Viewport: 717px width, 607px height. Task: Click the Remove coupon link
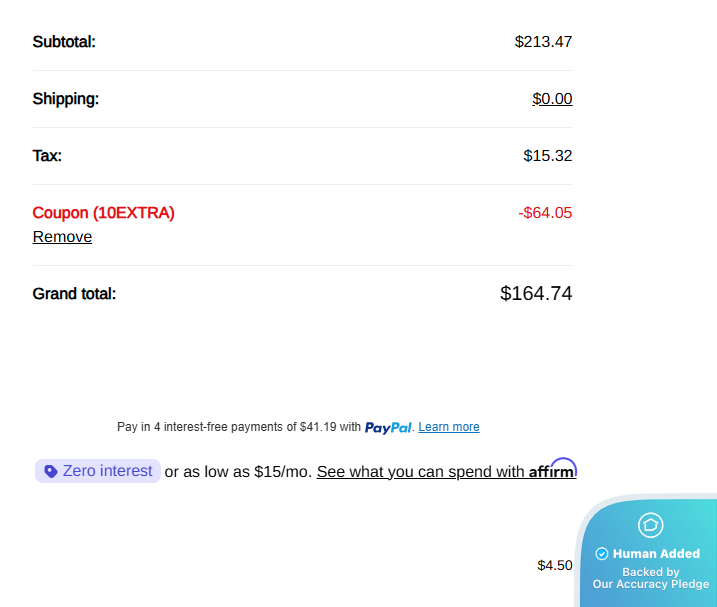pos(62,236)
